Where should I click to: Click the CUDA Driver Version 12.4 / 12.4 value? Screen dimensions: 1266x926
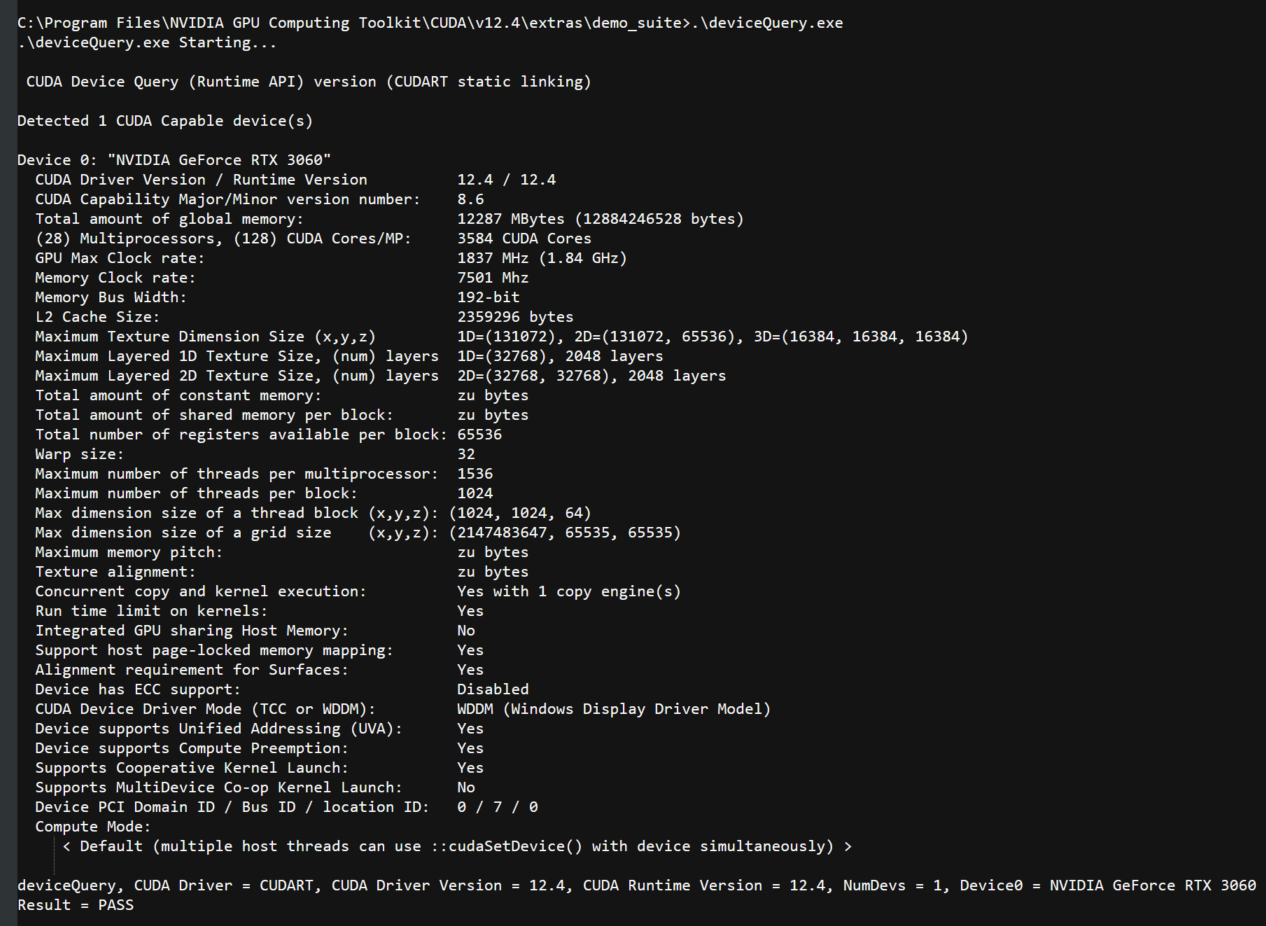point(506,180)
